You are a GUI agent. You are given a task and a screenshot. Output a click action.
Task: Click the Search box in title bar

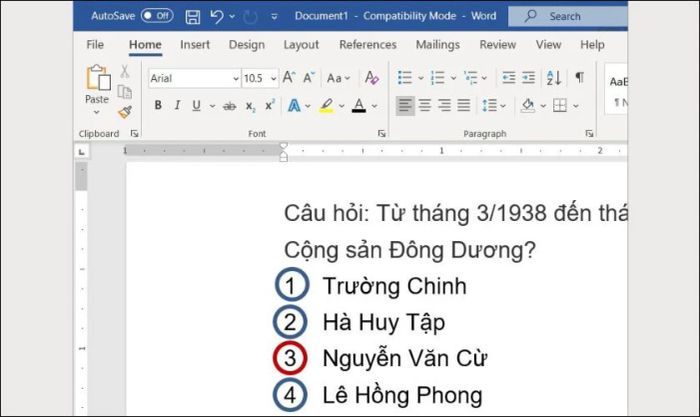click(568, 17)
